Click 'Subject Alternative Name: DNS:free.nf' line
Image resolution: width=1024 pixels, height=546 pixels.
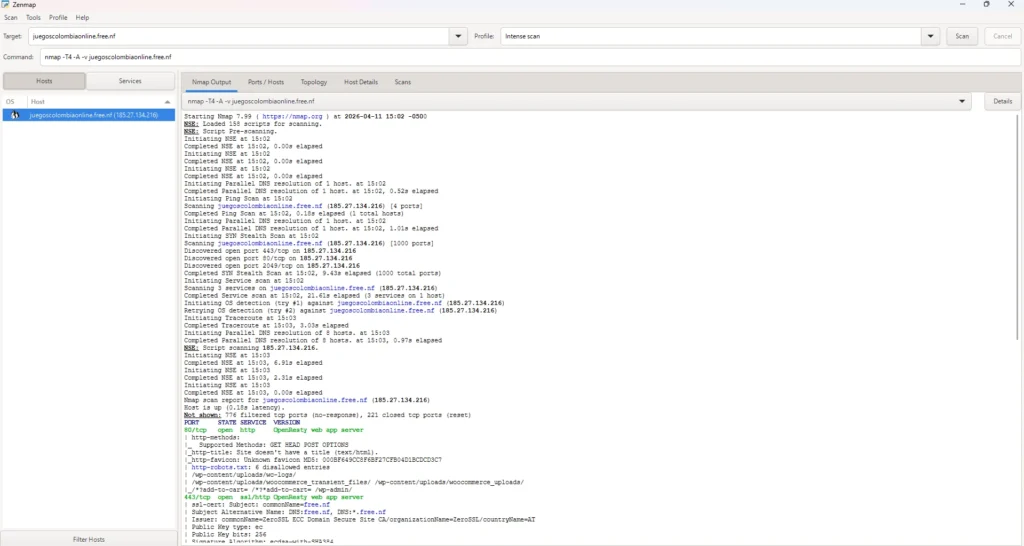[285, 512]
